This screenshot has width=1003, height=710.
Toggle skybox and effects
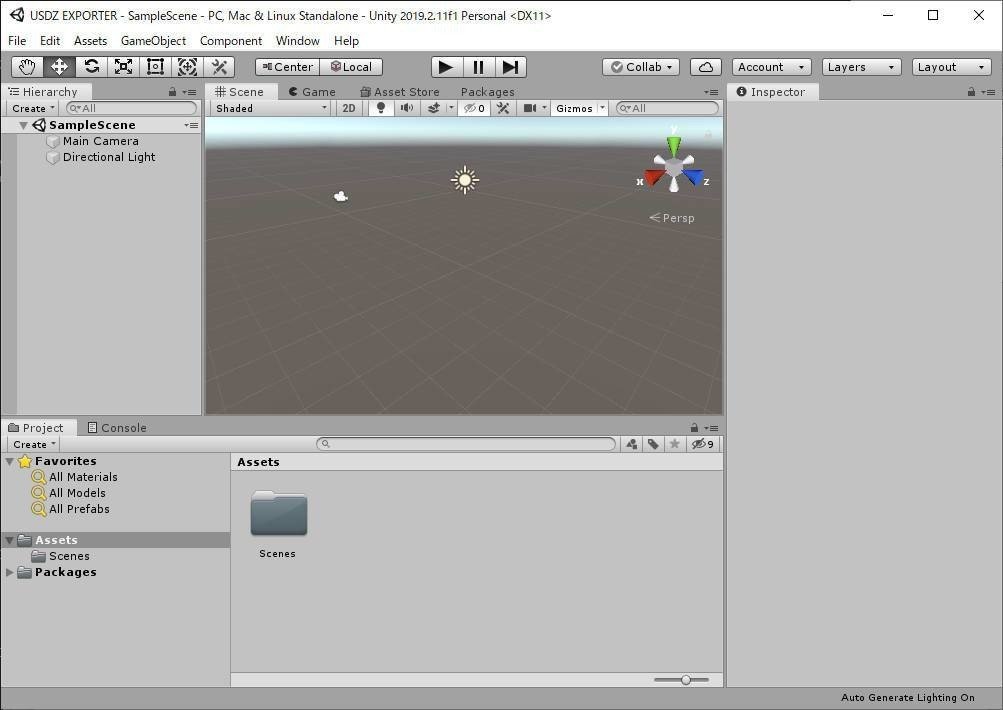pyautogui.click(x=434, y=108)
